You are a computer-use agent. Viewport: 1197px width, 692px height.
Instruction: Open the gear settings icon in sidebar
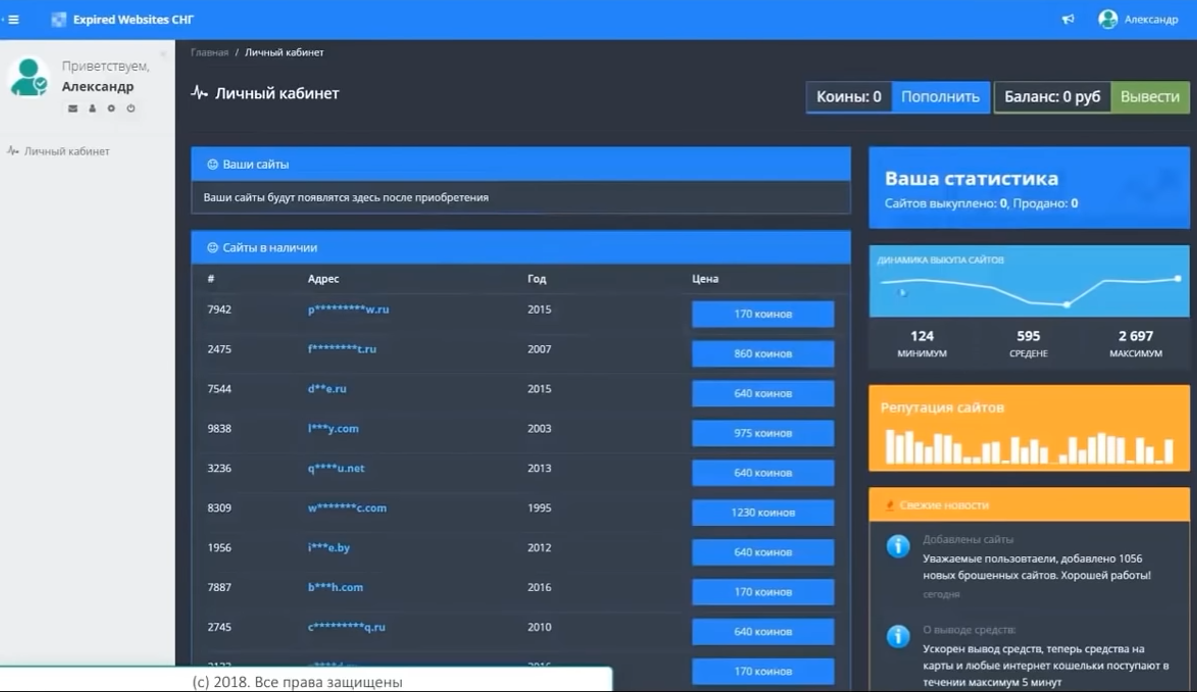[x=111, y=108]
